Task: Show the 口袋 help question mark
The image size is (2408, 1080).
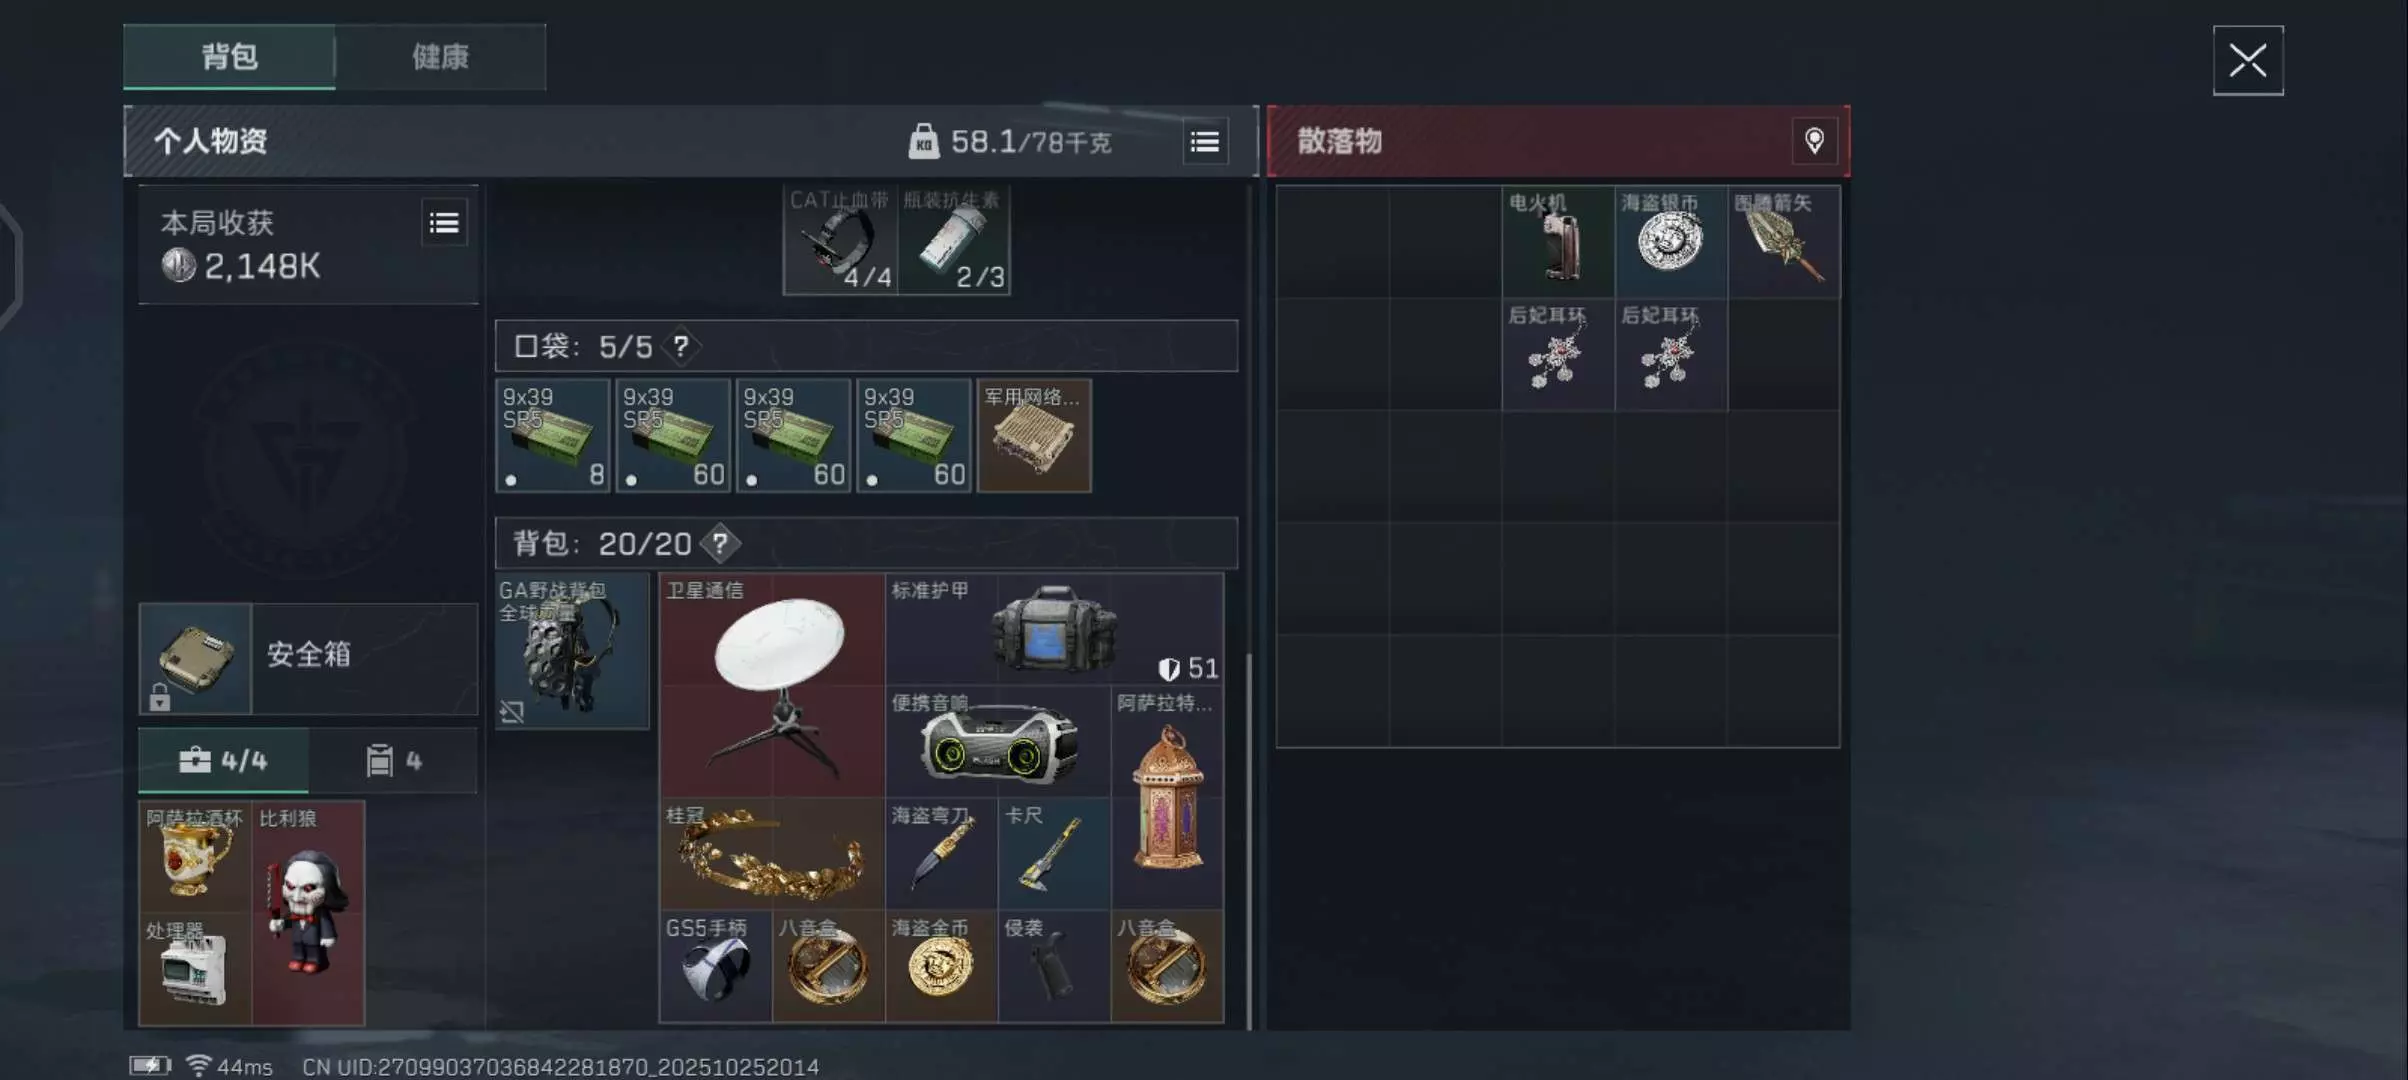Action: (681, 346)
